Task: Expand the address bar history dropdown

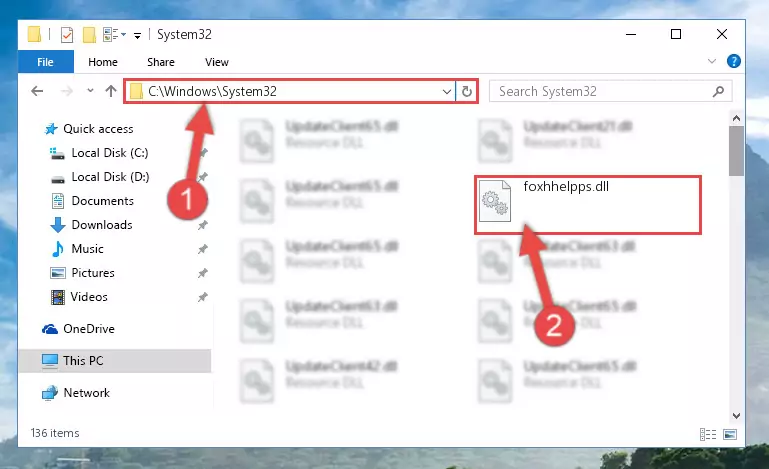Action: 446,91
